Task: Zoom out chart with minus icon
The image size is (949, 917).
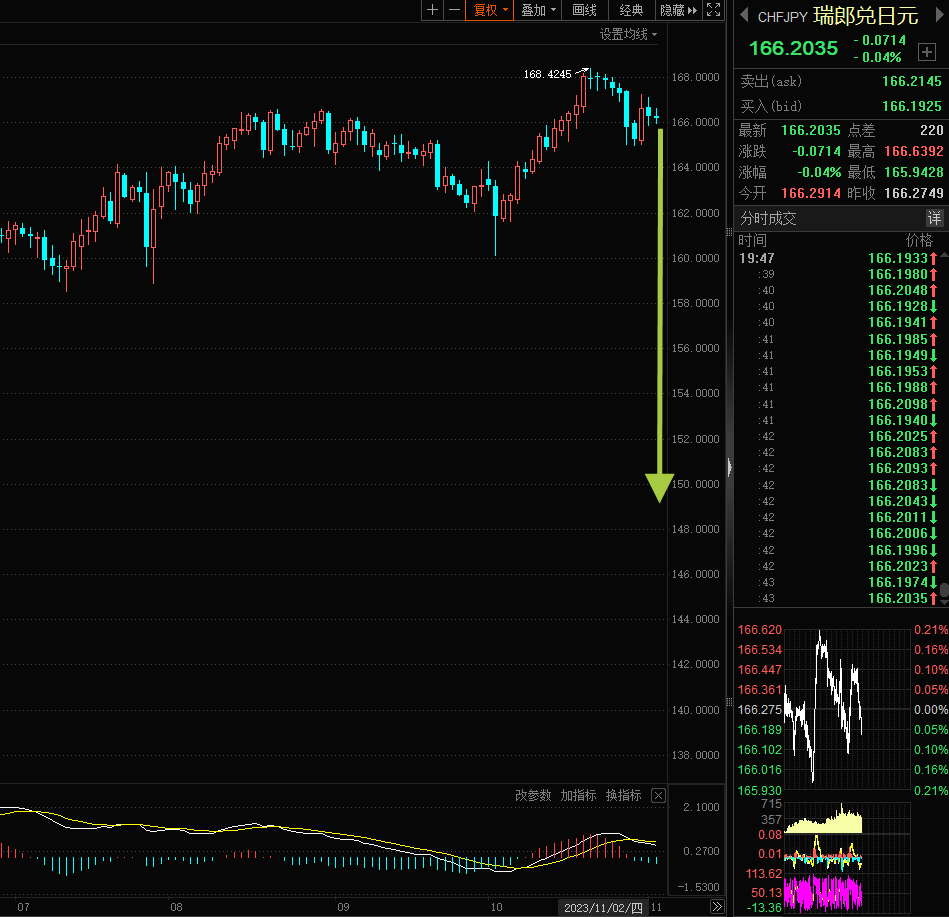Action: coord(454,10)
